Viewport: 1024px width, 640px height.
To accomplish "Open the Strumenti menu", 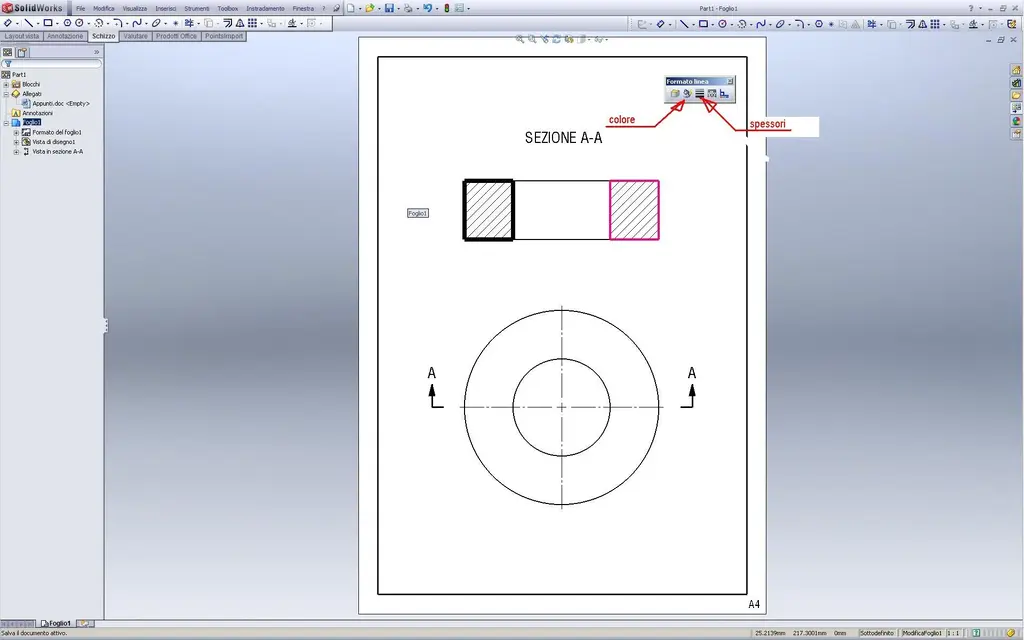I will (197, 8).
